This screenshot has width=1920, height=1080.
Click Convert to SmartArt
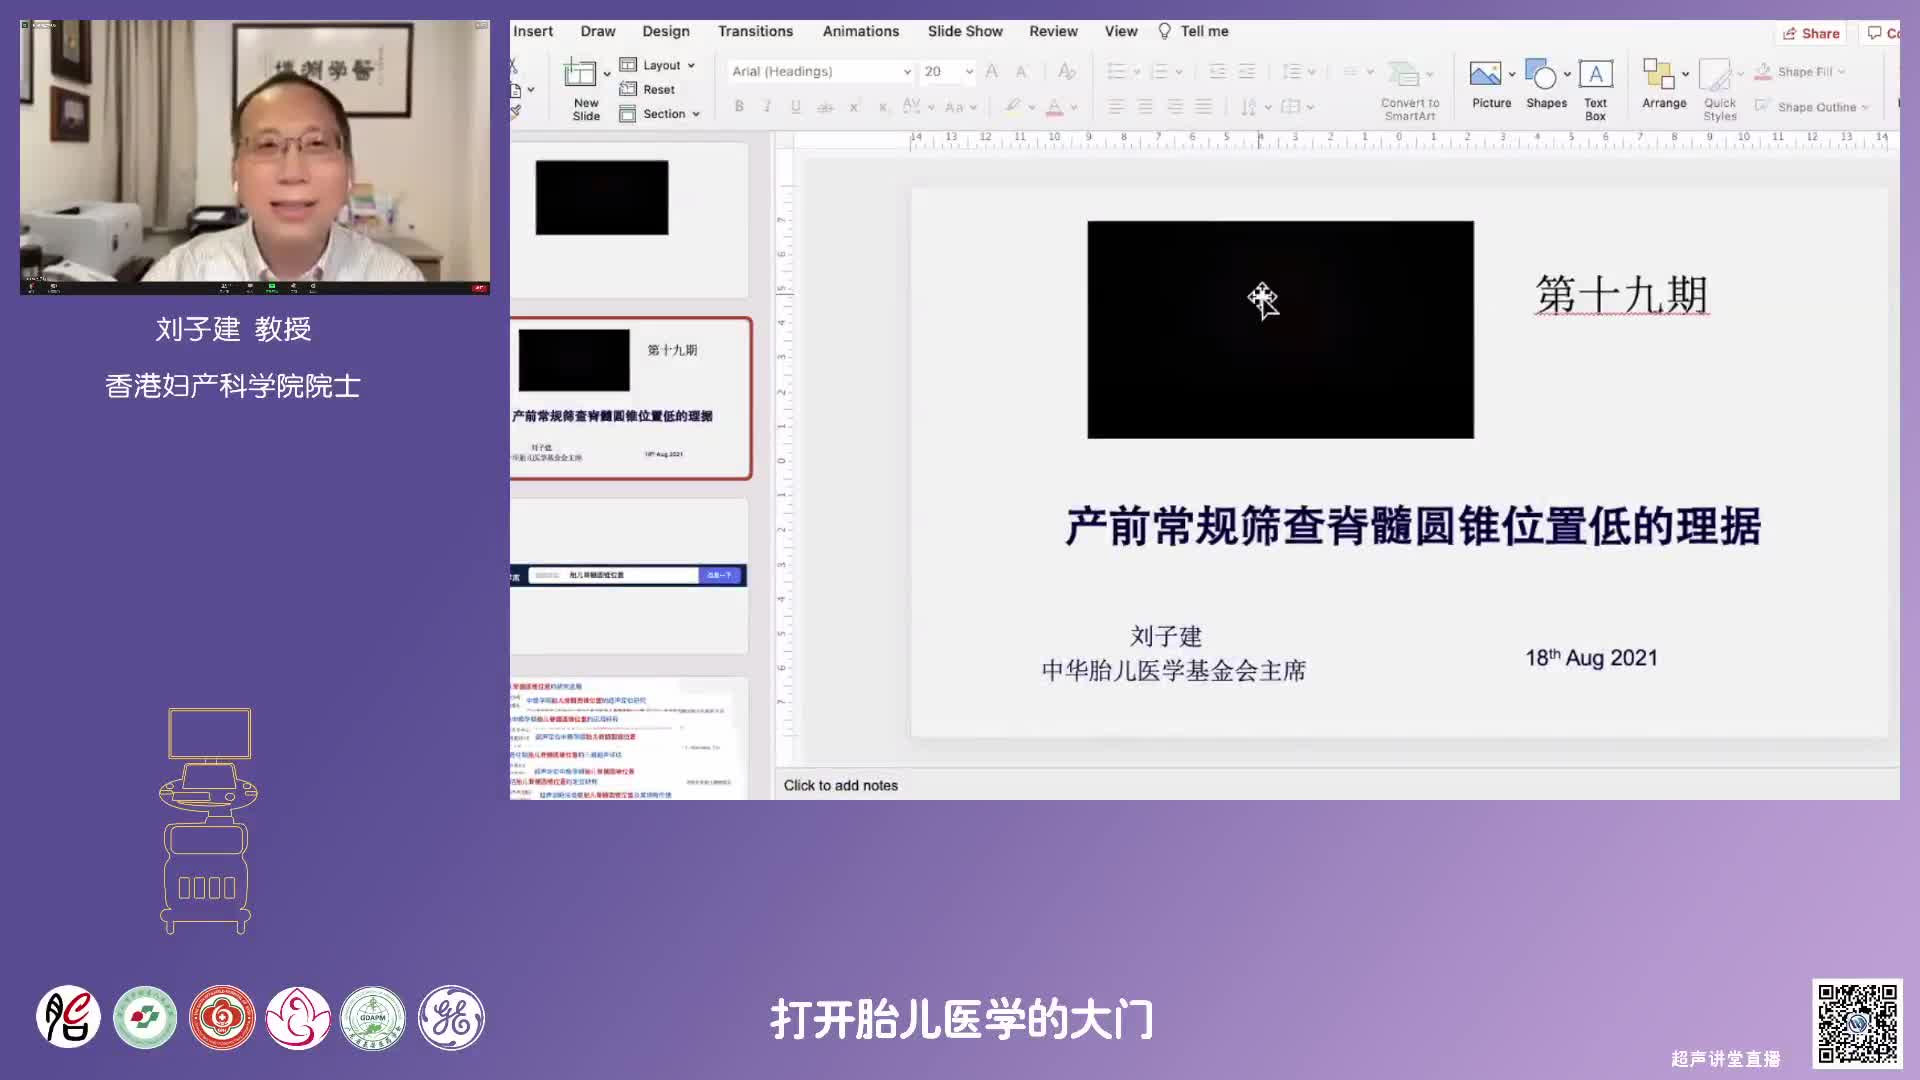pos(1409,75)
